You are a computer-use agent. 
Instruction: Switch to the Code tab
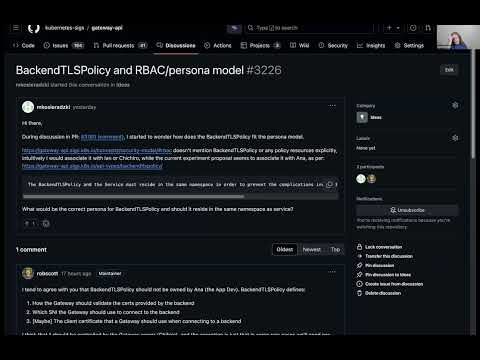click(24, 45)
